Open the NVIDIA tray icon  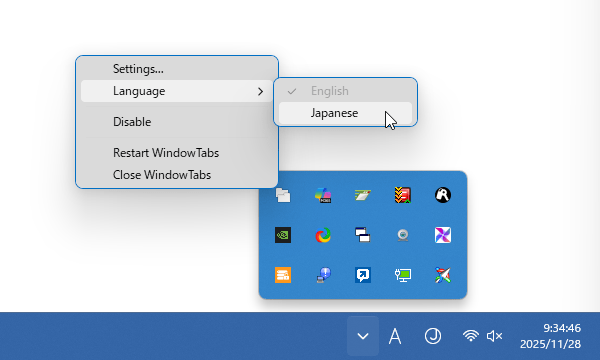point(283,235)
